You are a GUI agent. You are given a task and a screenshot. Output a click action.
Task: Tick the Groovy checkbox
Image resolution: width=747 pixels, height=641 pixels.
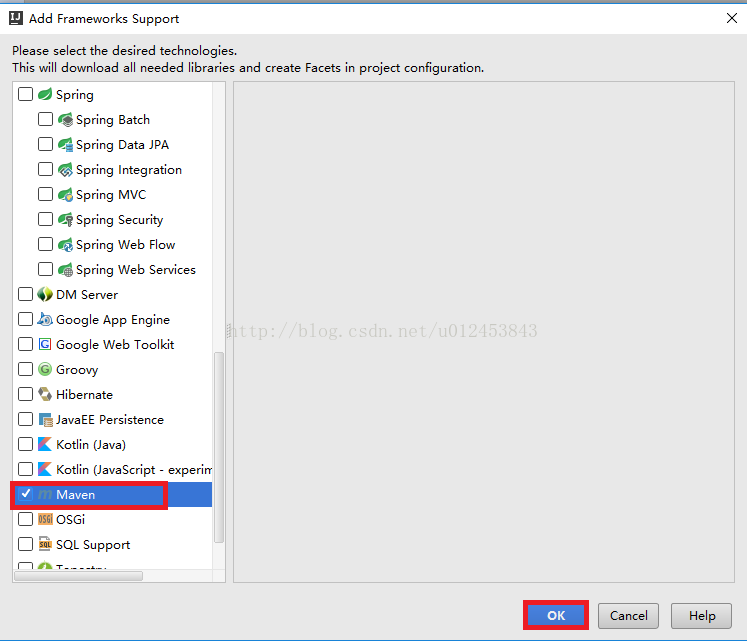(x=25, y=369)
